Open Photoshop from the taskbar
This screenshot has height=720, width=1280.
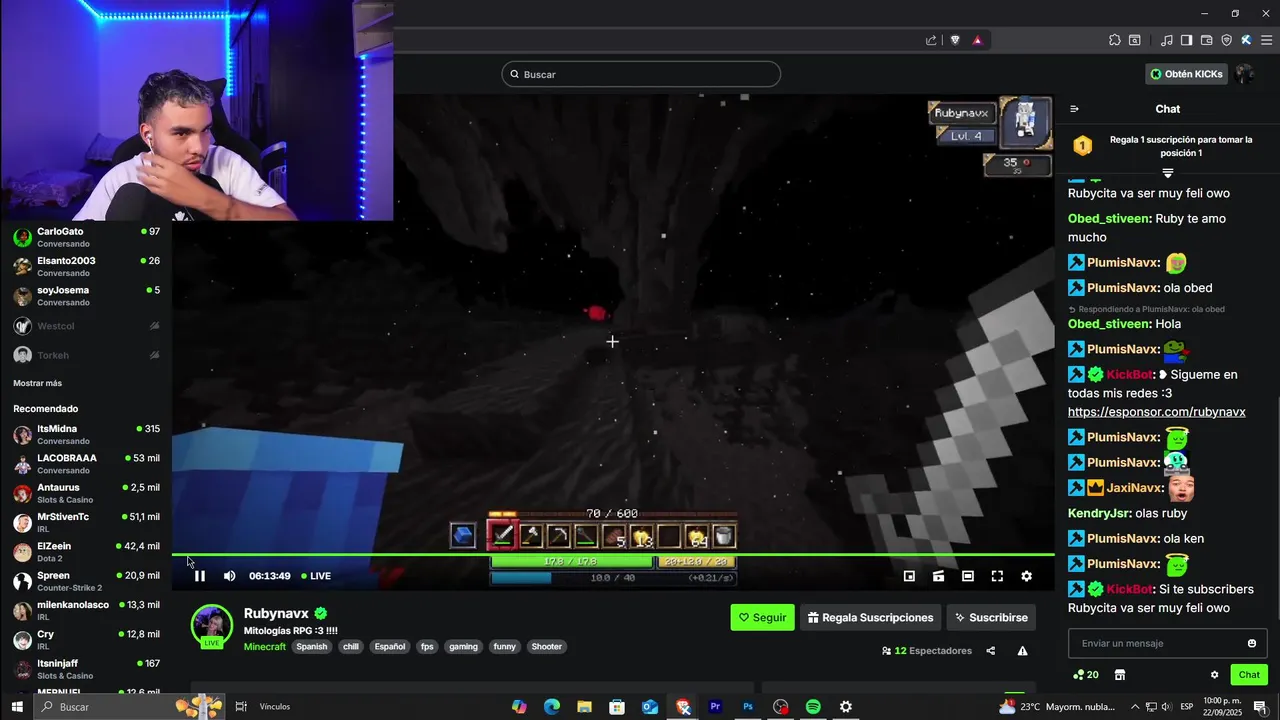(x=748, y=707)
